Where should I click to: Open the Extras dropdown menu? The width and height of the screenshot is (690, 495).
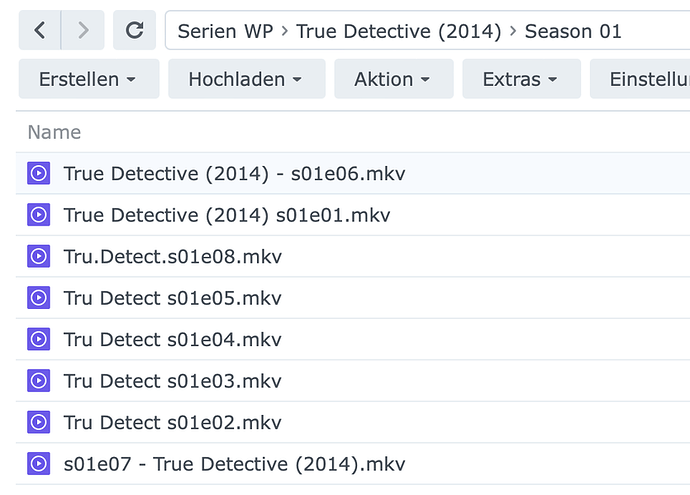point(520,79)
